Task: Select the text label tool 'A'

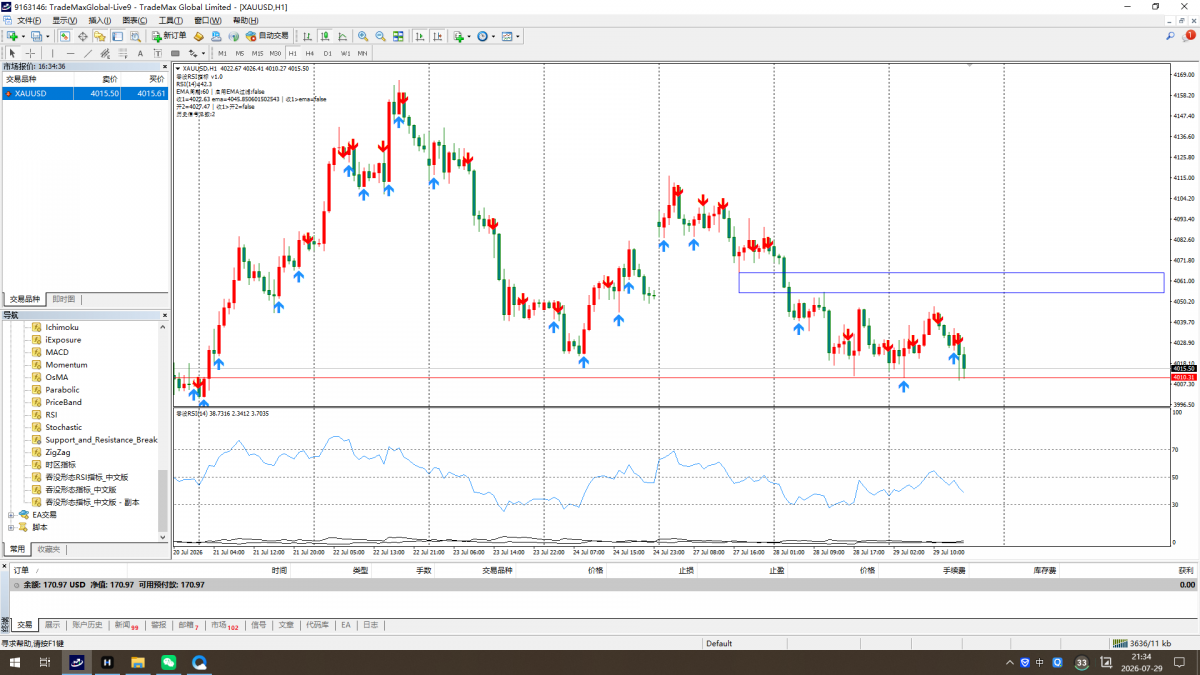Action: click(x=140, y=53)
